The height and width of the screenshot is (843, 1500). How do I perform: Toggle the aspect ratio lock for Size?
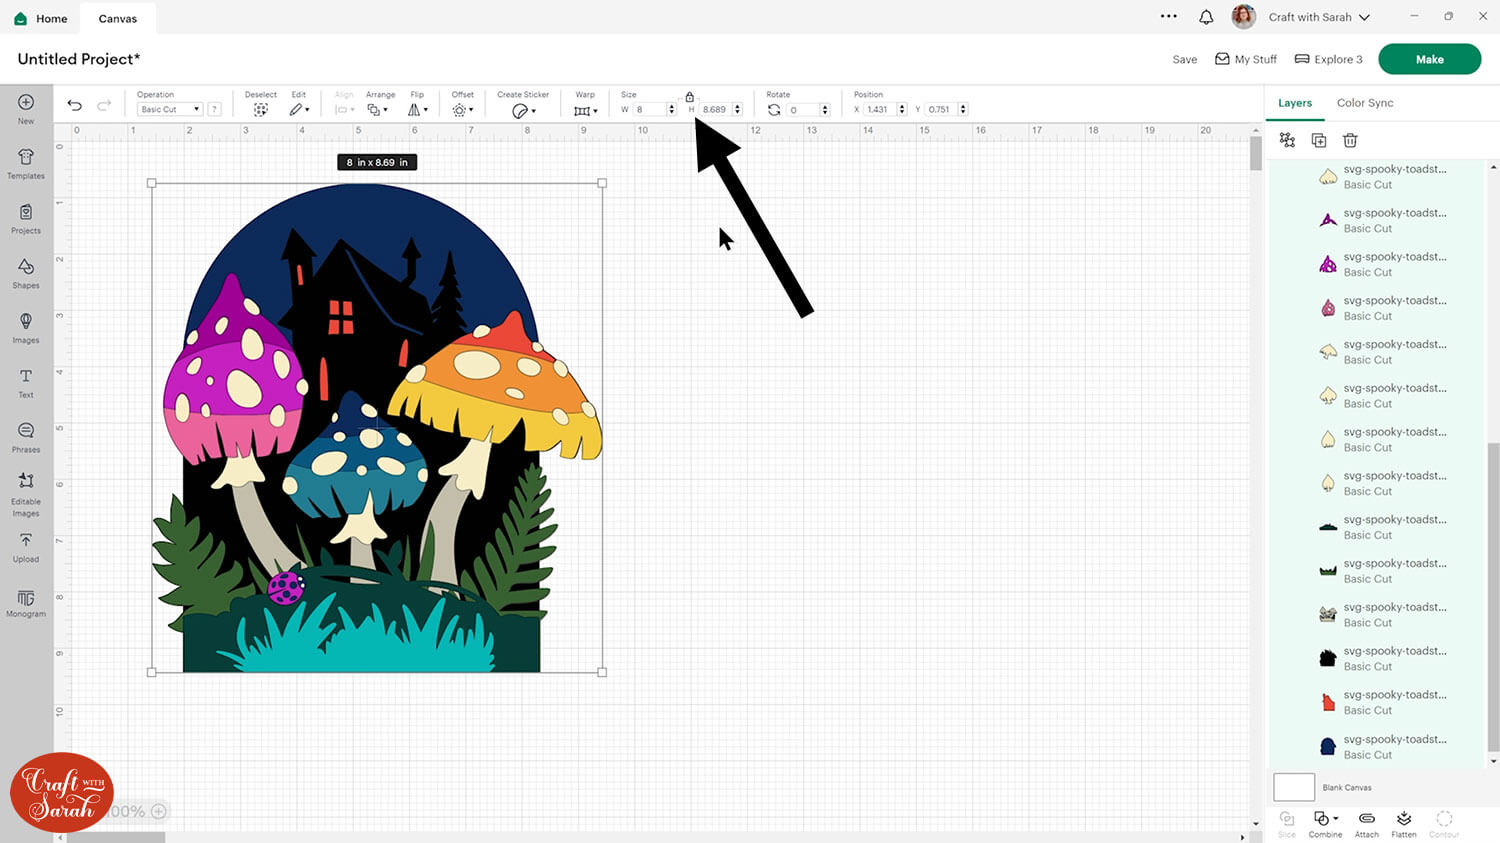click(x=689, y=97)
